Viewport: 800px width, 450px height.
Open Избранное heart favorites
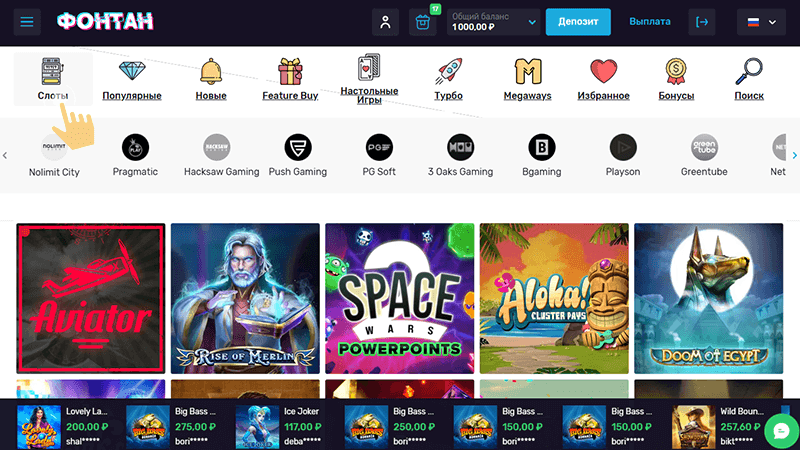coord(604,79)
